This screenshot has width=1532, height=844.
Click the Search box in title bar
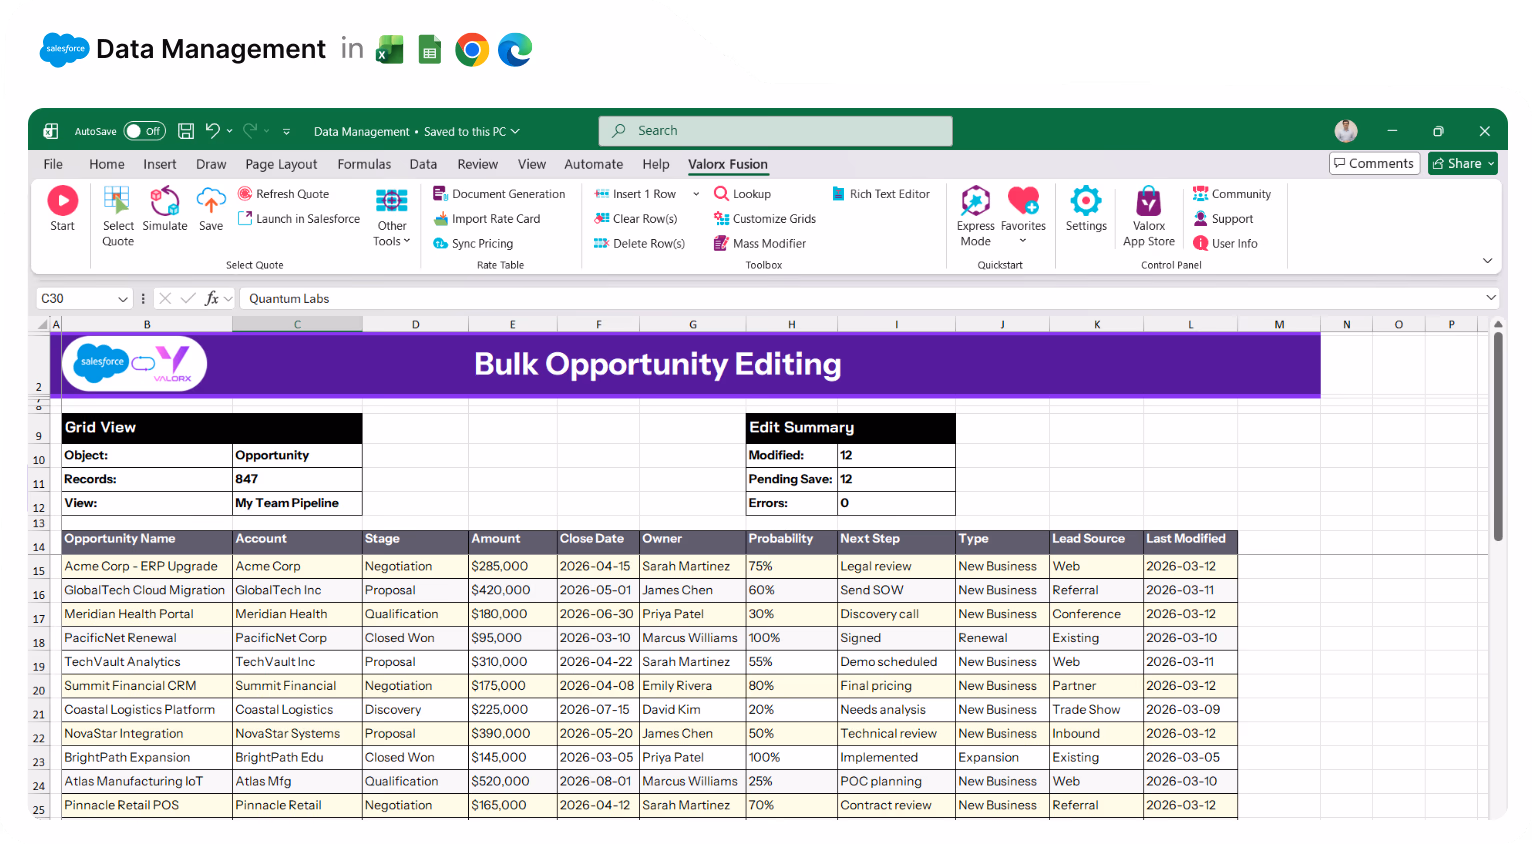click(x=775, y=131)
